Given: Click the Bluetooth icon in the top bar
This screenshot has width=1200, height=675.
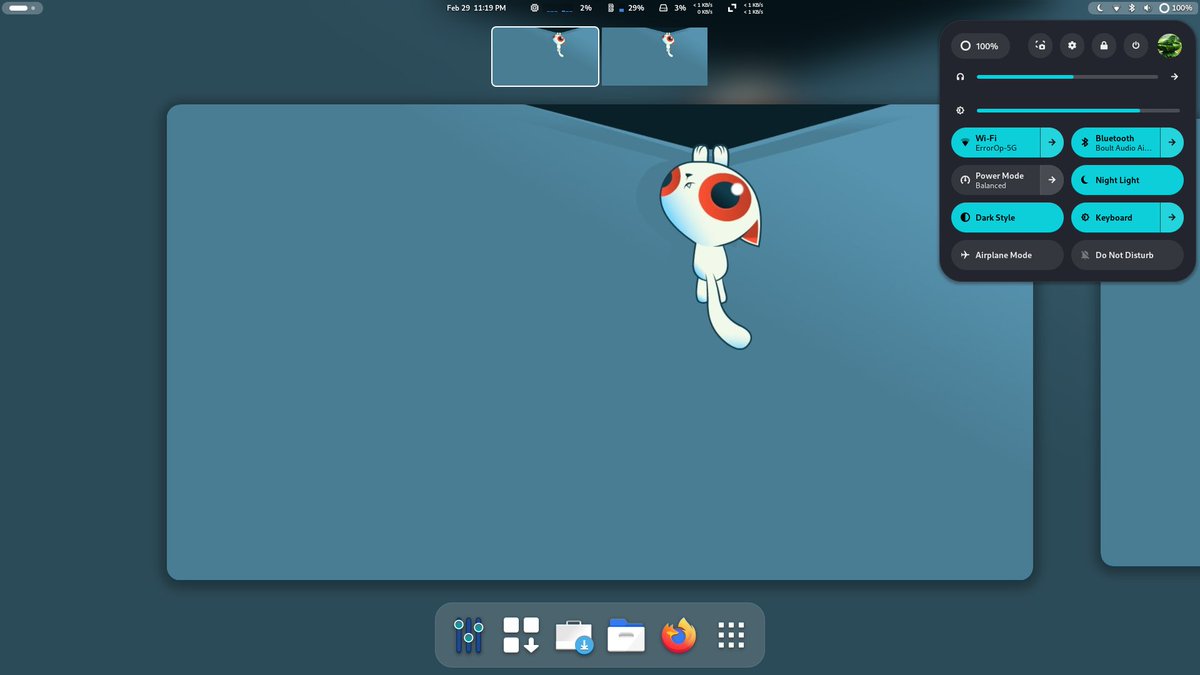Looking at the screenshot, I should click(1131, 7).
